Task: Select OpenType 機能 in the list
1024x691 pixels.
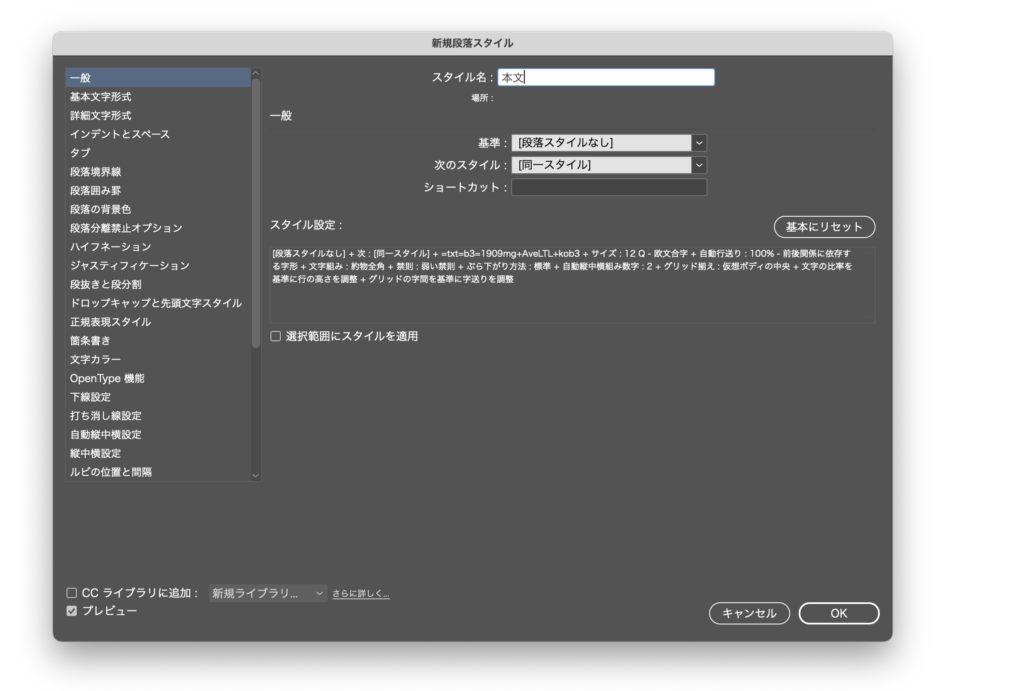Action: [107, 378]
